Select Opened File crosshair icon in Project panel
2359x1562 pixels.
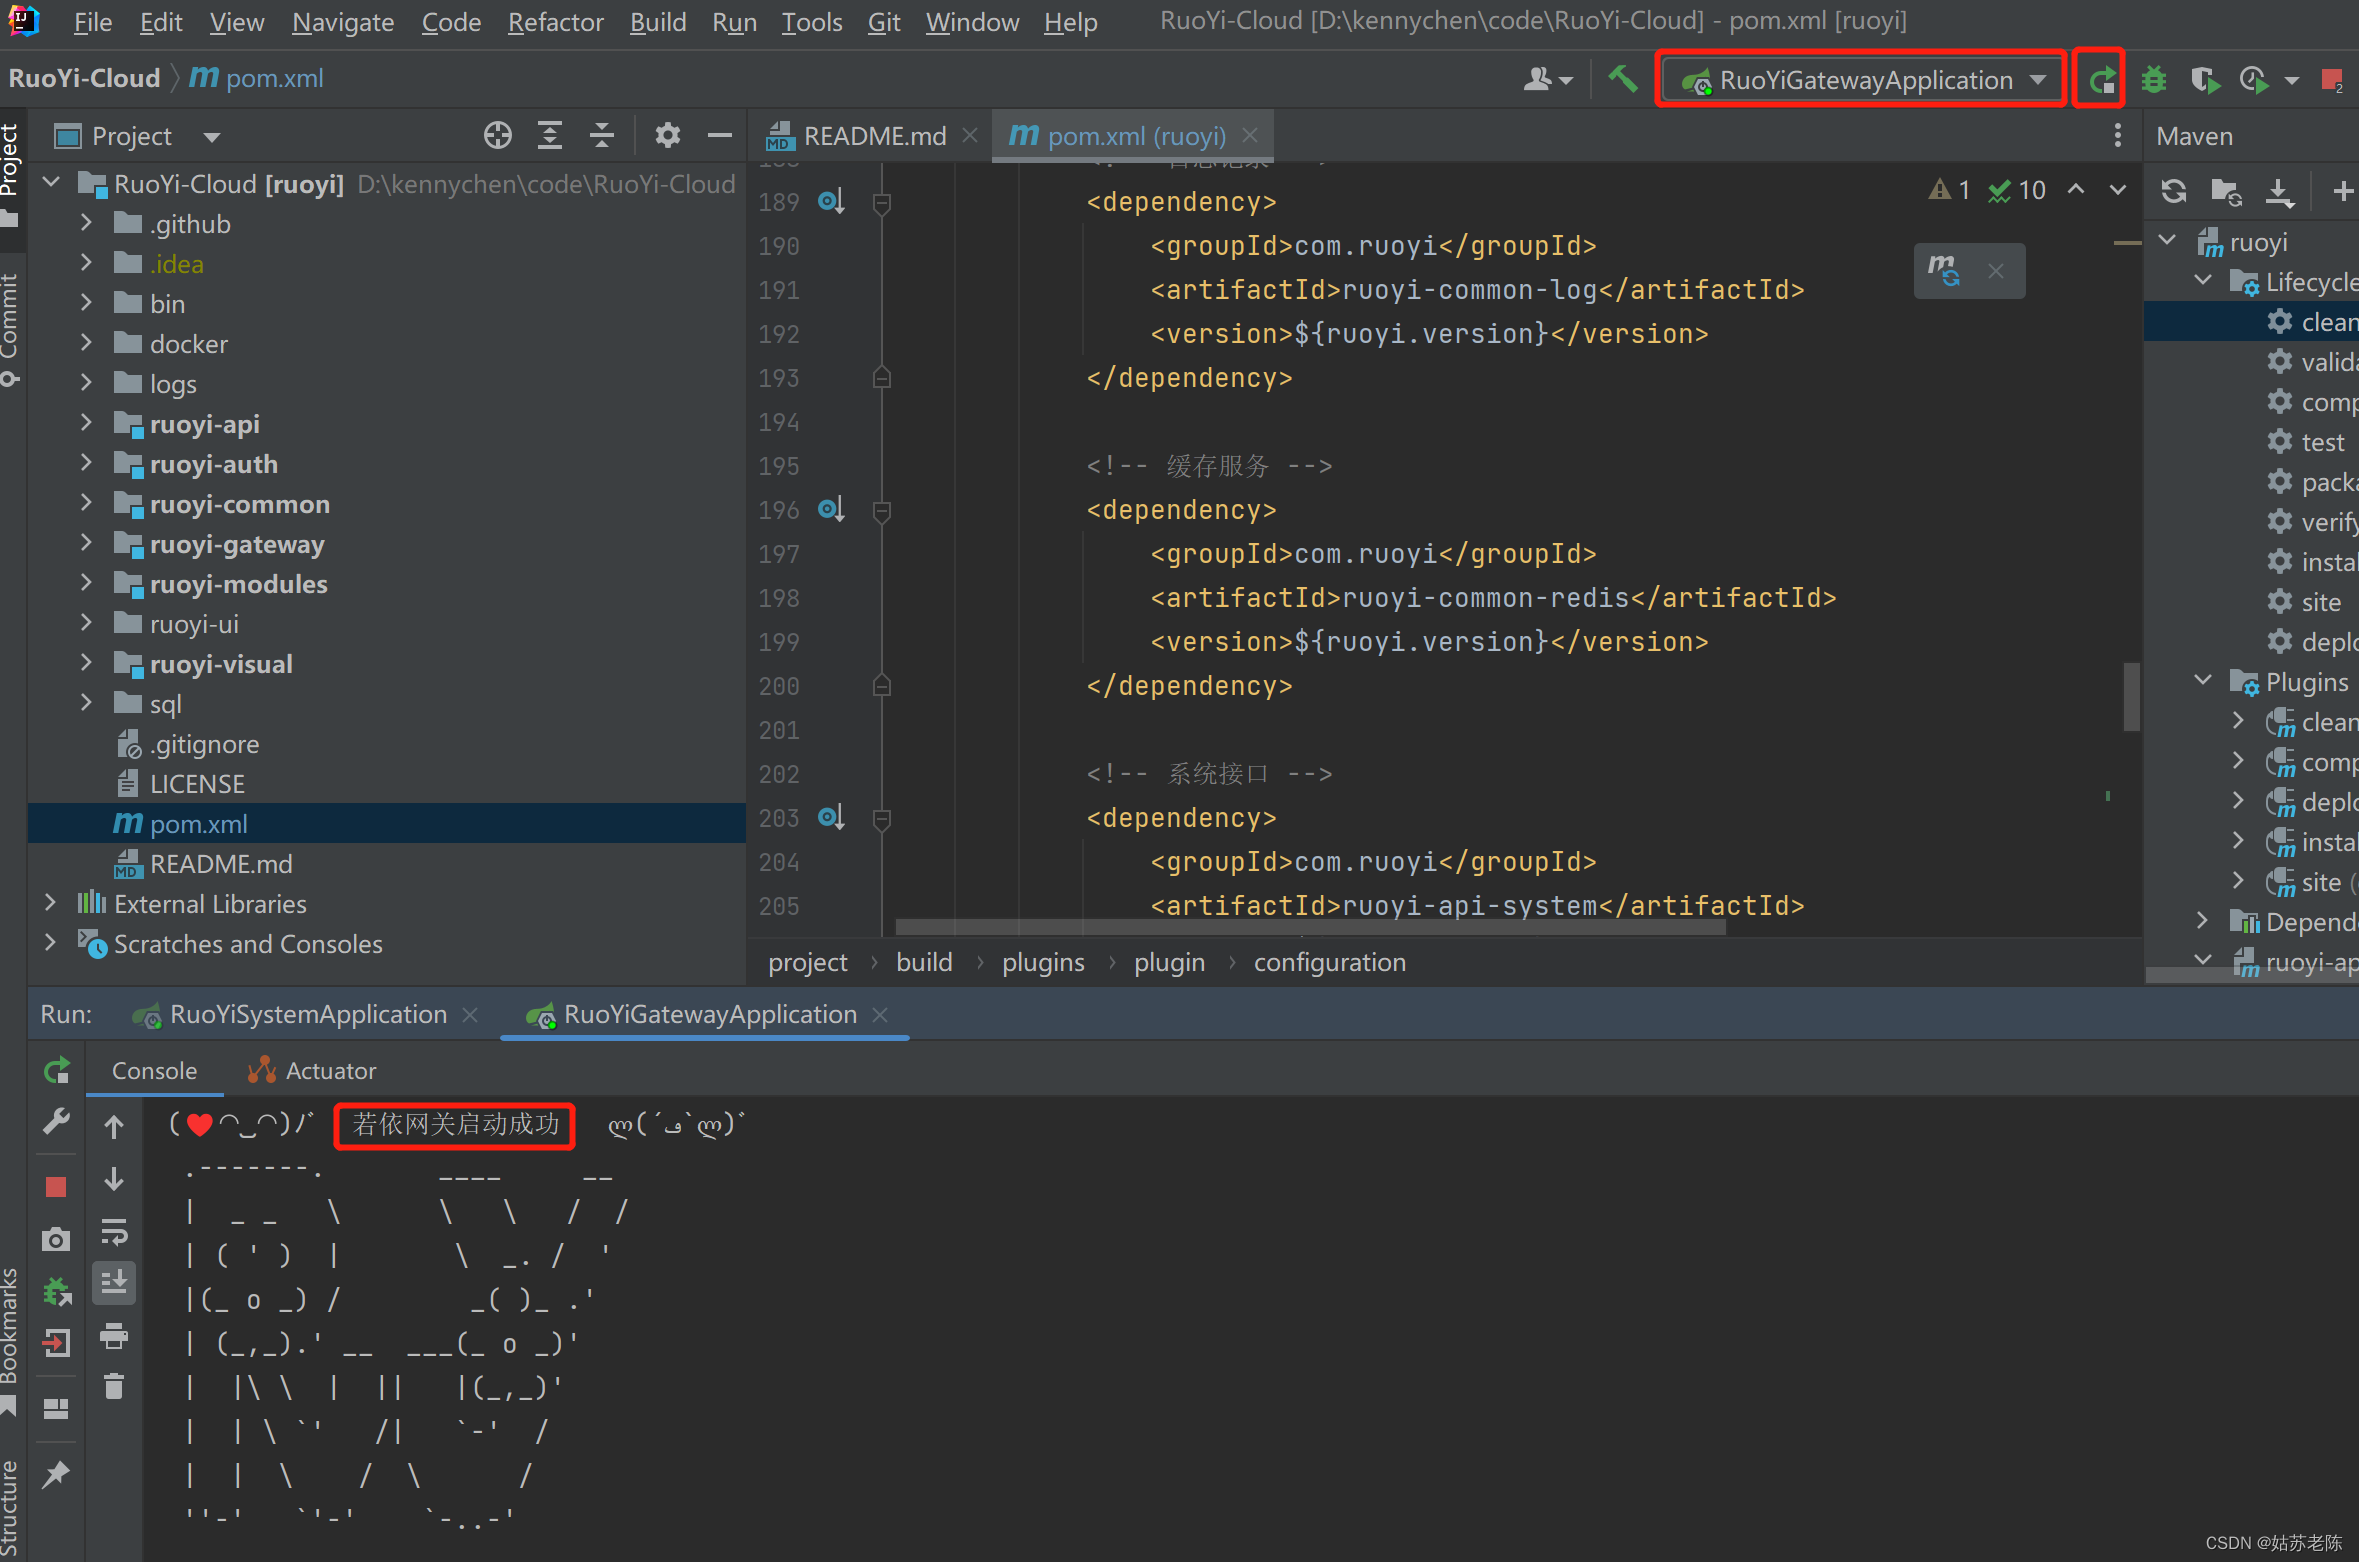point(497,135)
